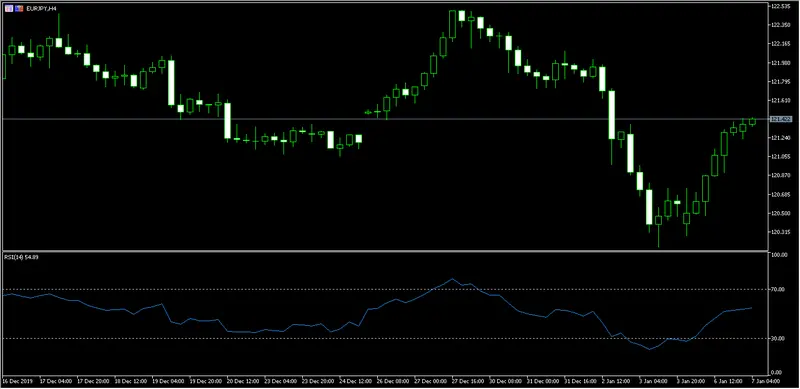Click the tall white candle at 2 Jan 12:00
Image resolution: width=800 pixels, height=389 pixels.
tap(611, 115)
